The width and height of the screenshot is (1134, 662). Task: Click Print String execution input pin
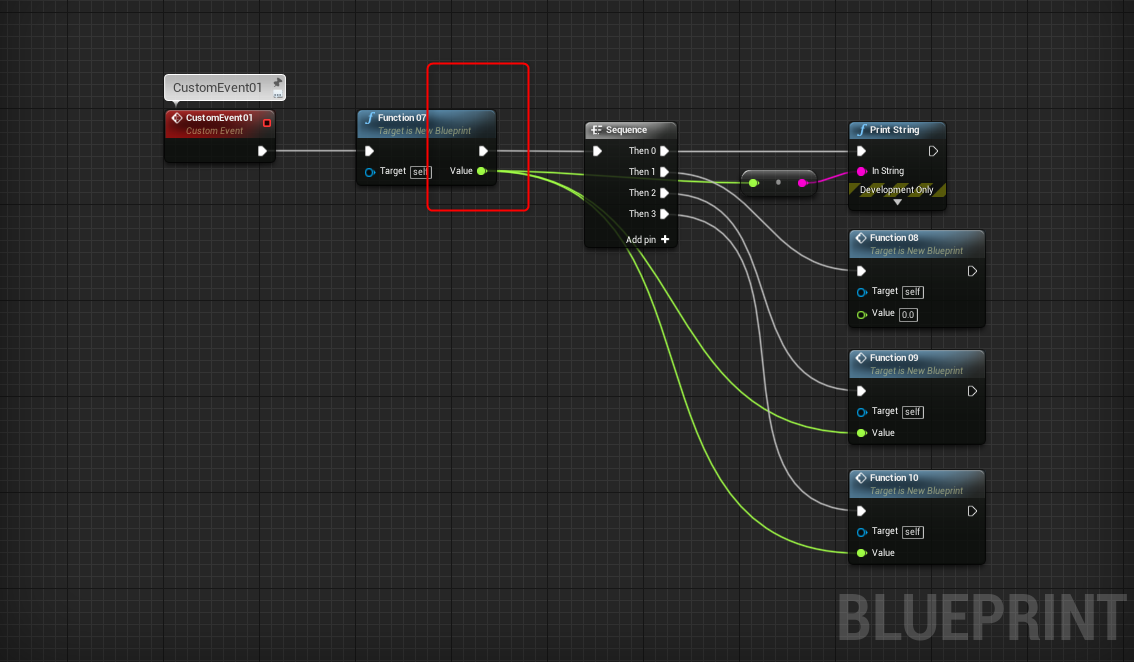coord(861,151)
